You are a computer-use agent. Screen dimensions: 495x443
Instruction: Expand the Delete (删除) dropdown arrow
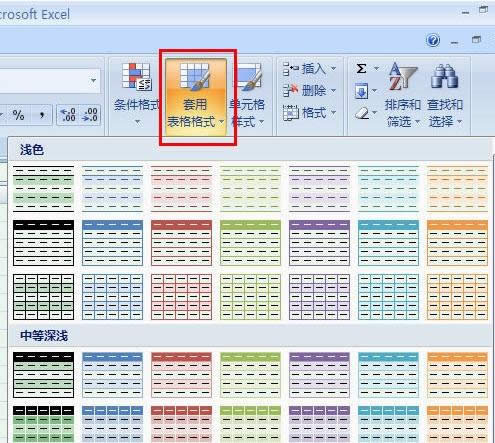click(x=333, y=91)
